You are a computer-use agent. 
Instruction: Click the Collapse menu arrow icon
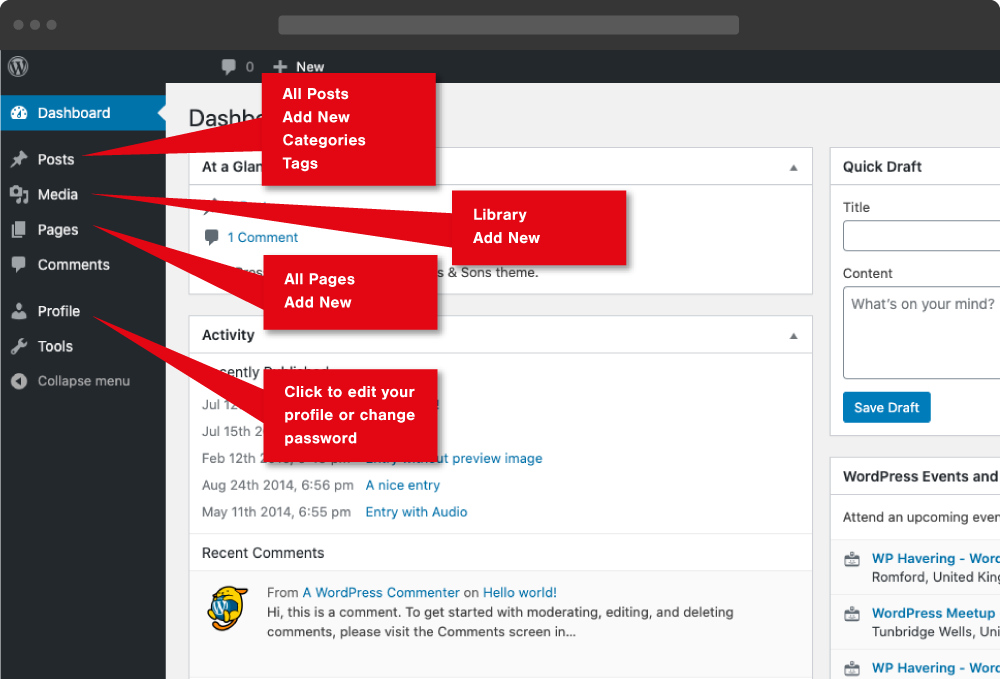click(x=19, y=381)
